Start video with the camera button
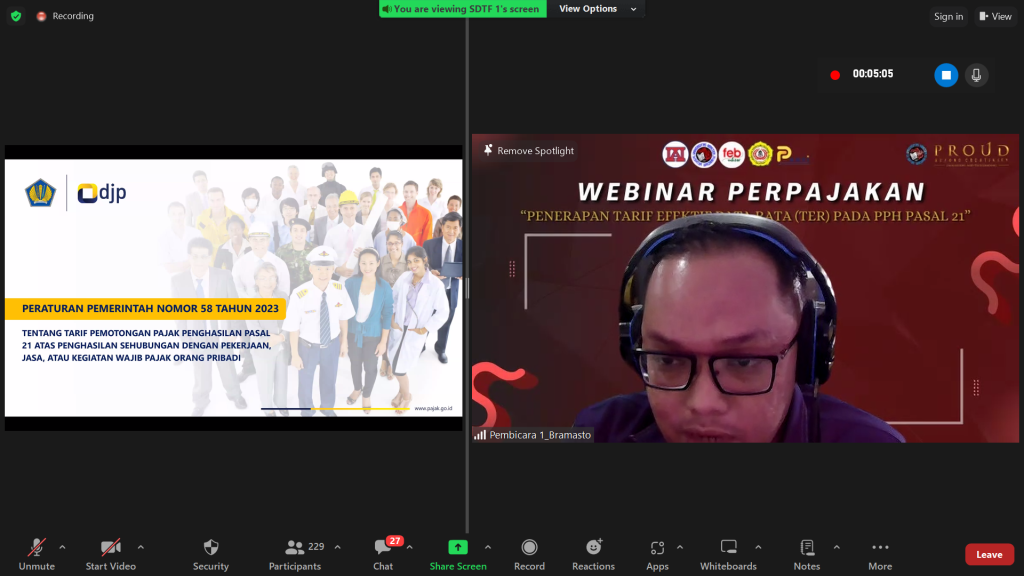 [110, 548]
